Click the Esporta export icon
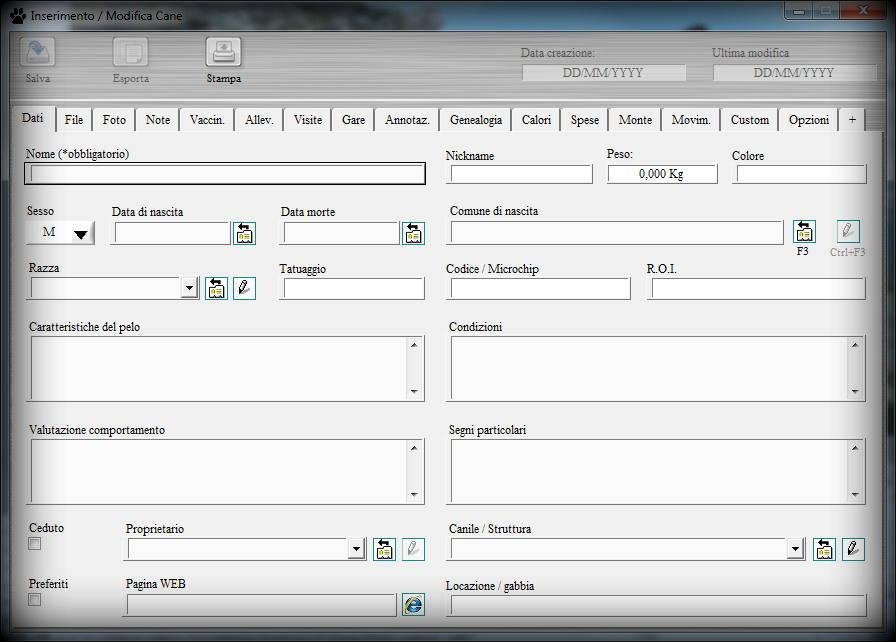896x642 pixels. (x=130, y=52)
